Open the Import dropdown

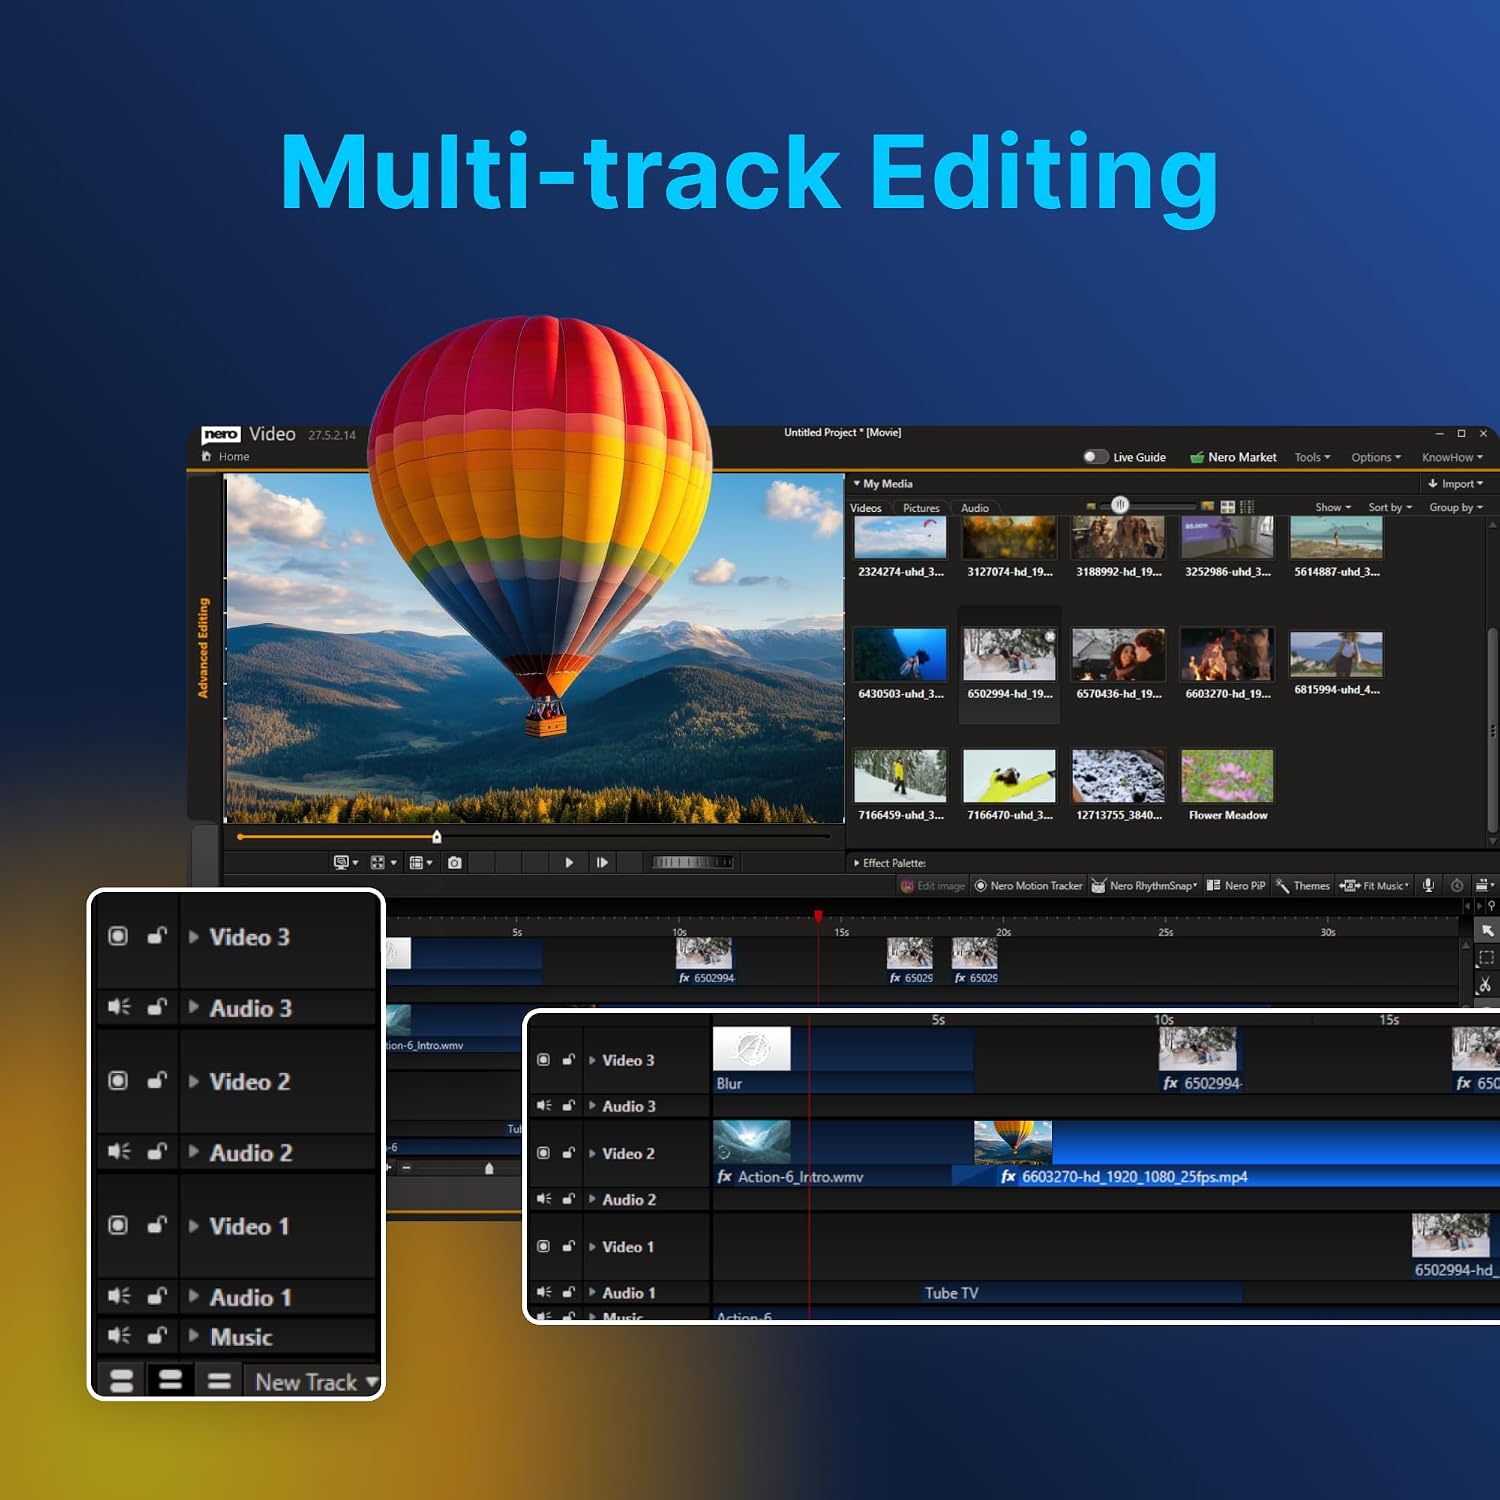point(1456,484)
